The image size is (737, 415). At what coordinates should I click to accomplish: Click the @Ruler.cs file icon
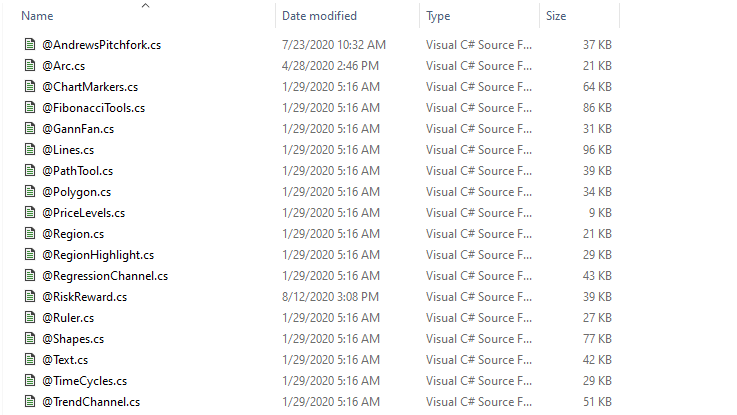click(30, 318)
